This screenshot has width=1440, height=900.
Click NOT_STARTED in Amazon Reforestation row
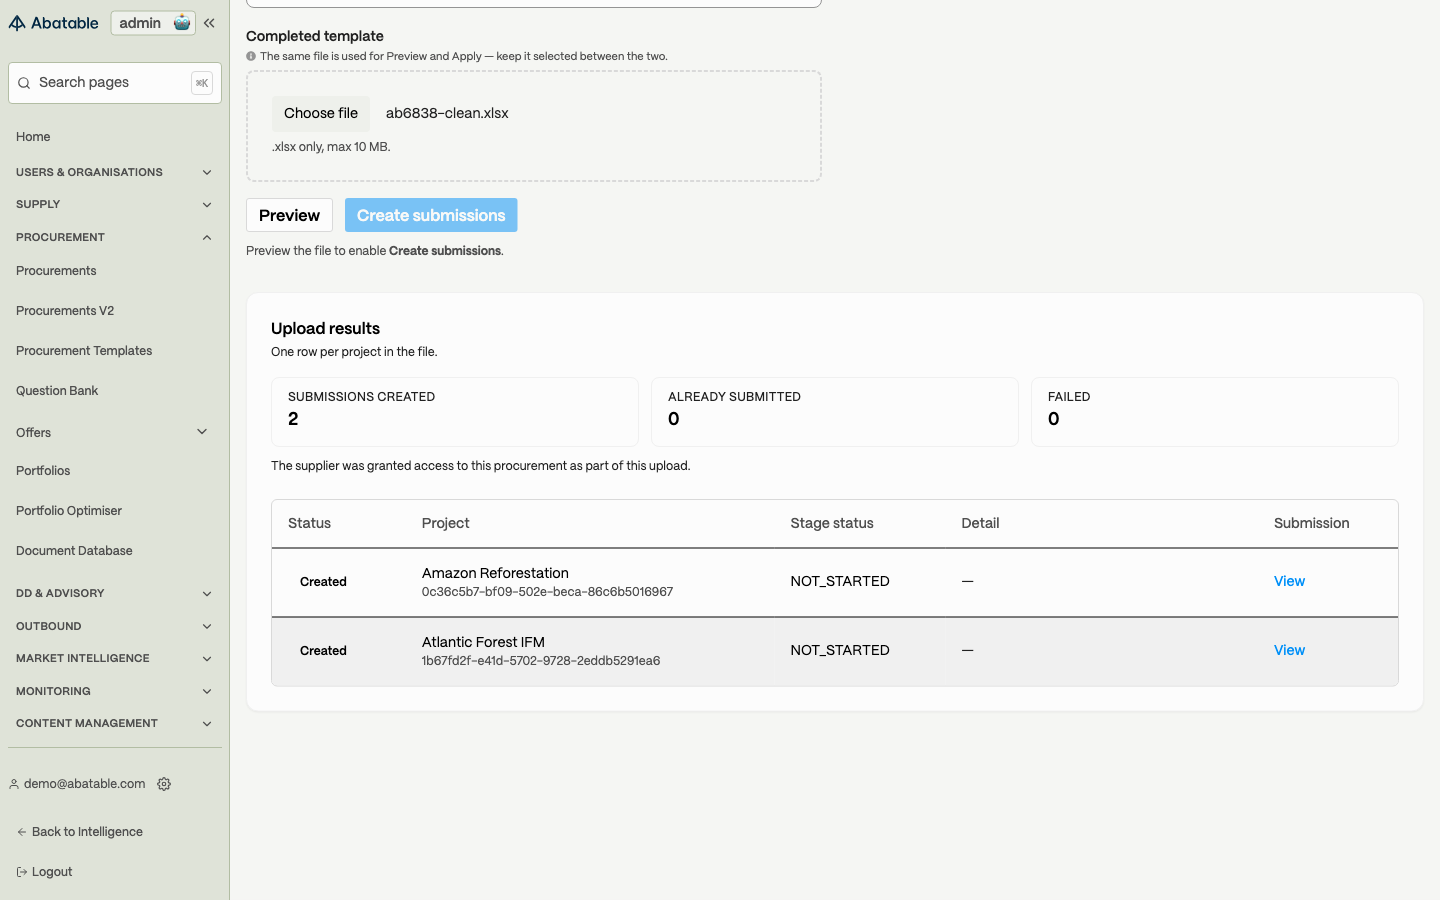click(x=840, y=581)
